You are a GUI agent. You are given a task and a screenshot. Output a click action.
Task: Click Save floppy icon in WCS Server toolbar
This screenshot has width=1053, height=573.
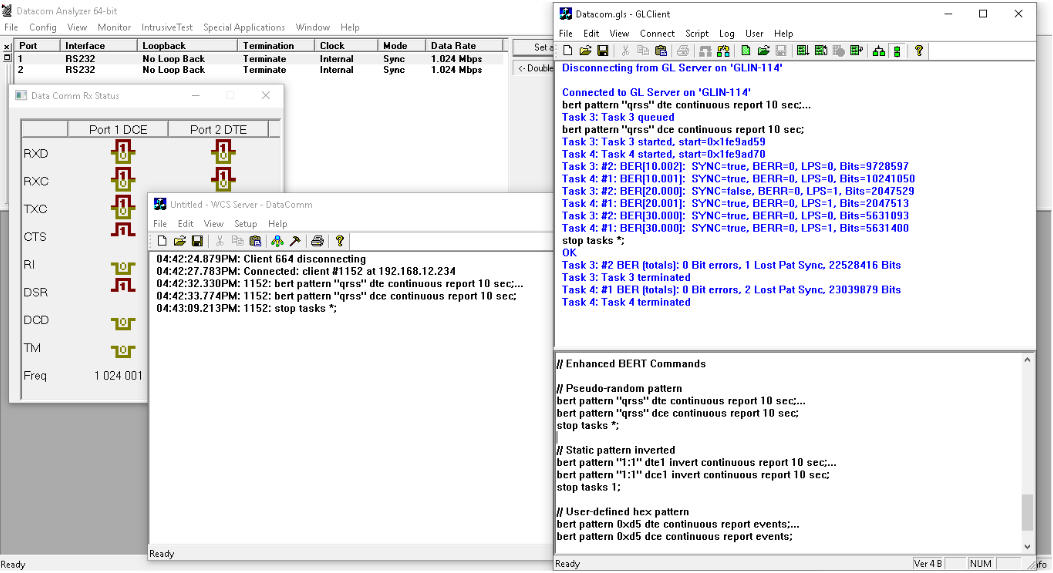[197, 240]
